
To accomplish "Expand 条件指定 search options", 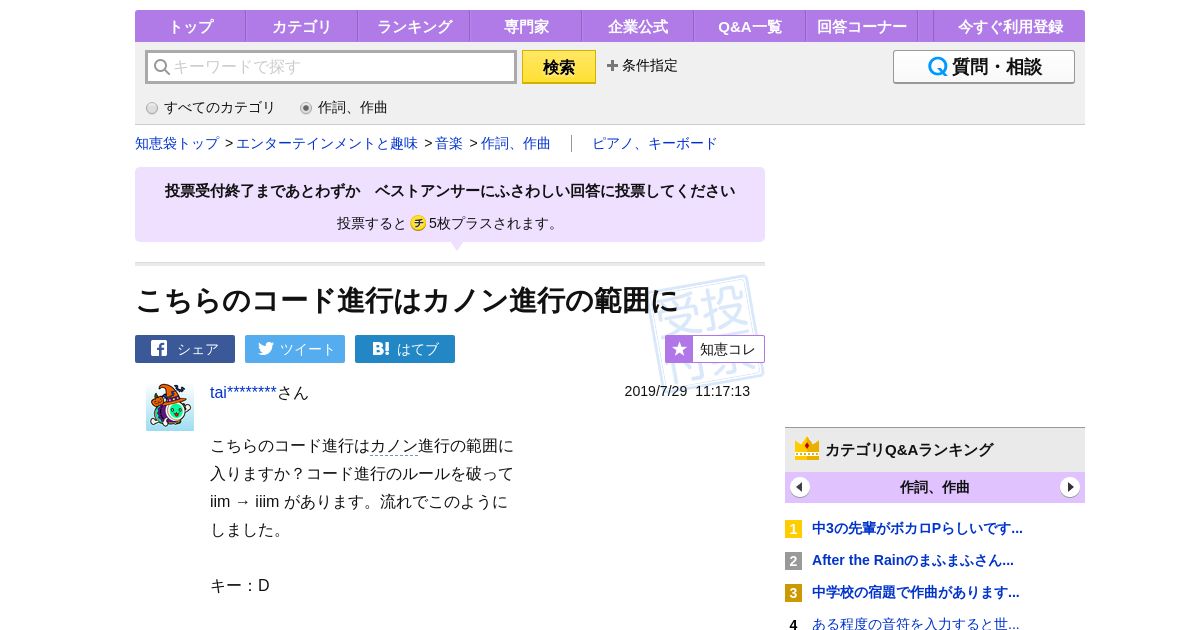I will [642, 65].
